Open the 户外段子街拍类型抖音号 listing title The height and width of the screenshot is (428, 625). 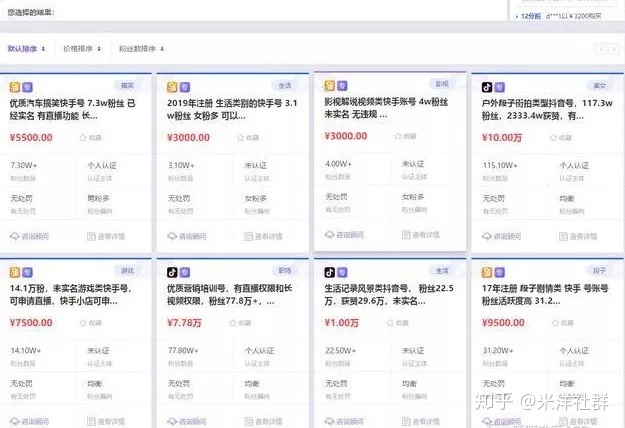[x=547, y=110]
